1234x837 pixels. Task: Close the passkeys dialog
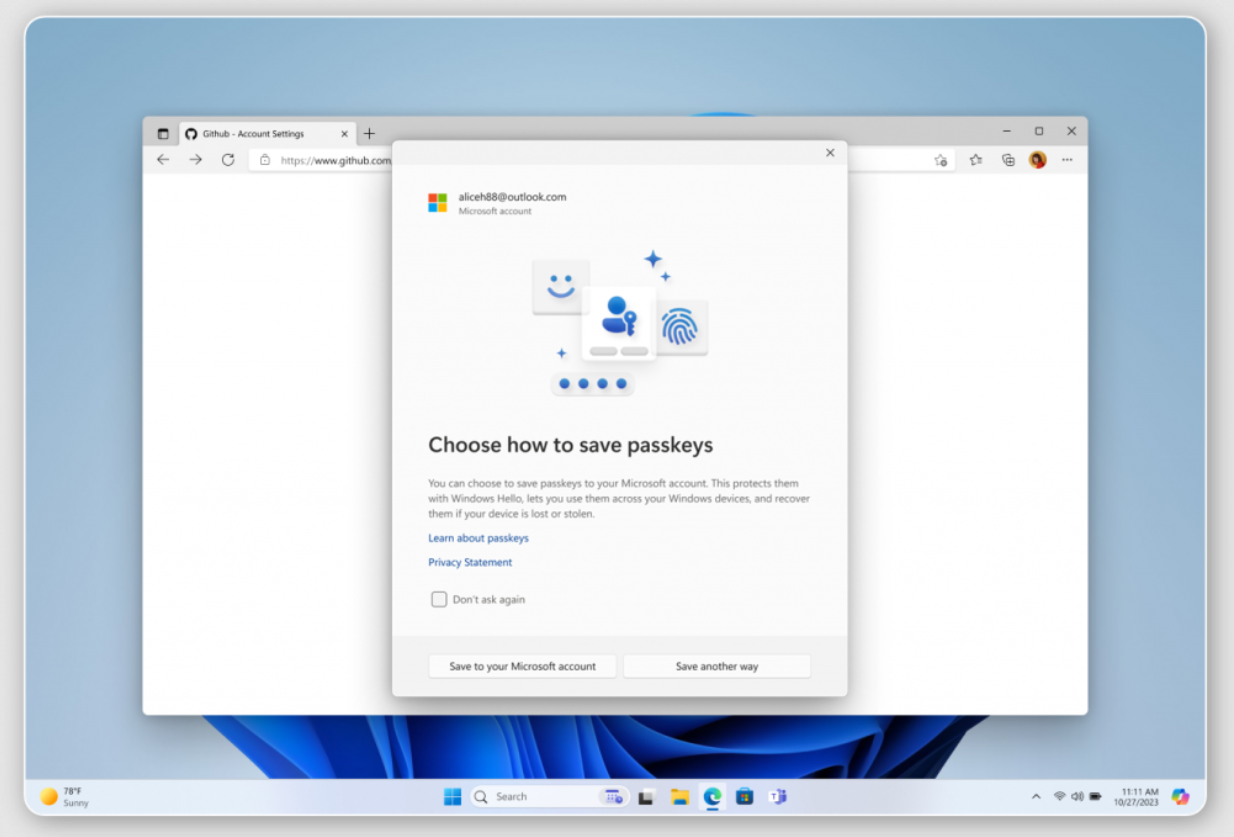[x=830, y=153]
